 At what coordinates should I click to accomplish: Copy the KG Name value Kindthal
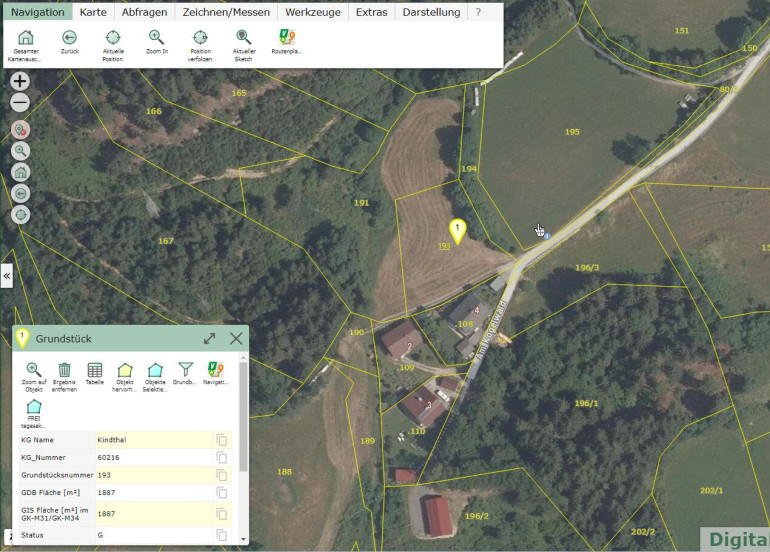point(222,440)
